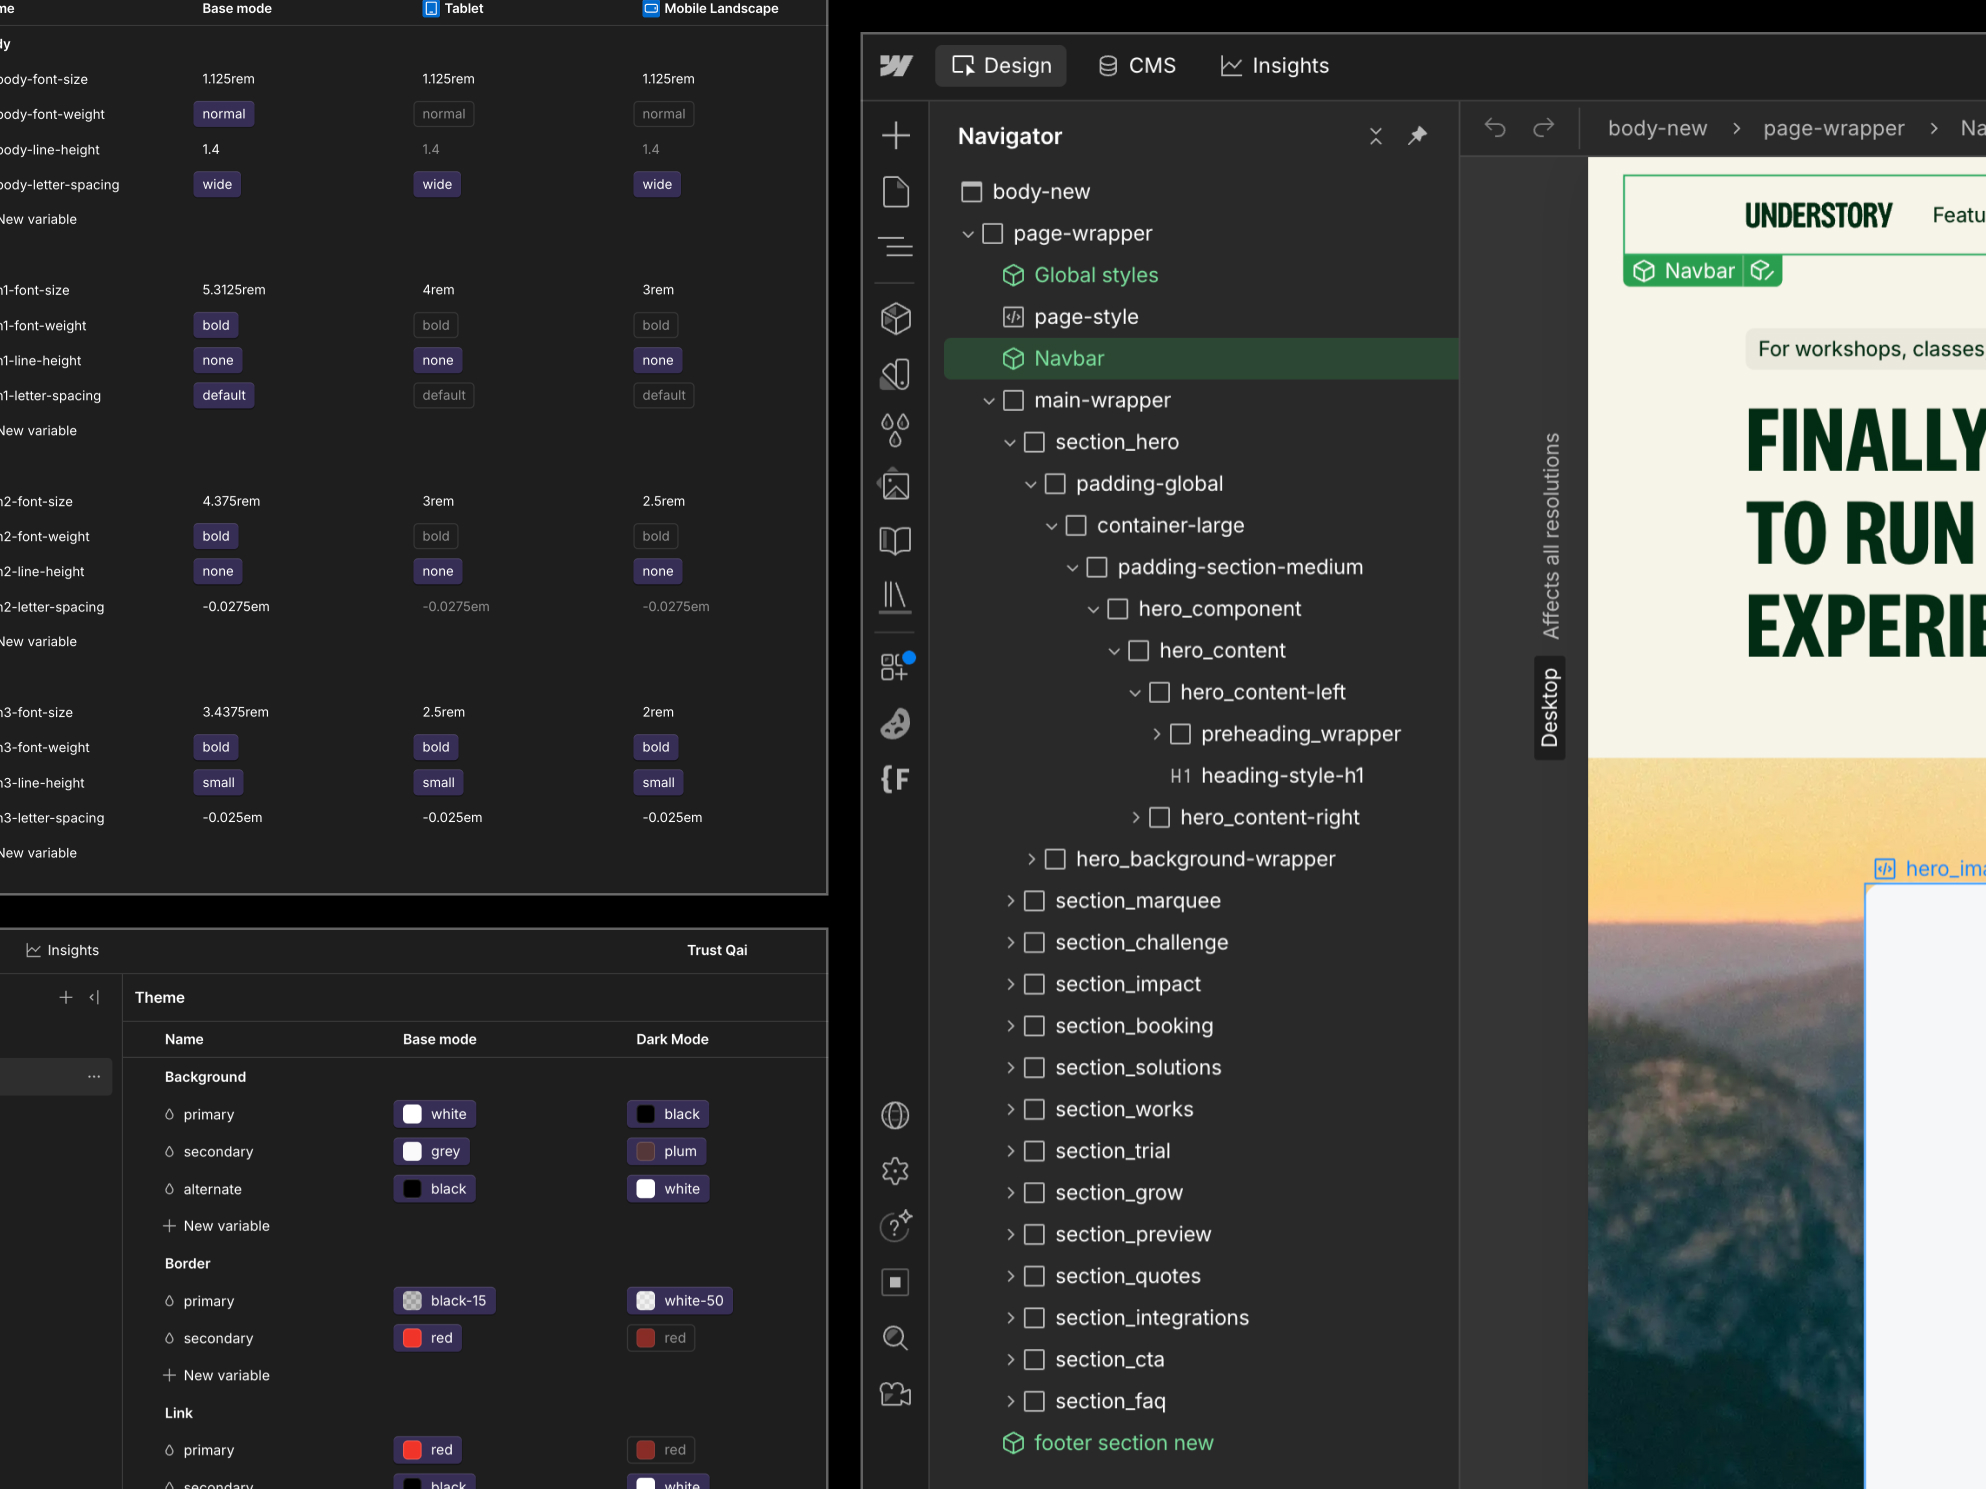Click the wide chip for body-letter-spacing base mode
The image size is (1986, 1489).
click(217, 184)
